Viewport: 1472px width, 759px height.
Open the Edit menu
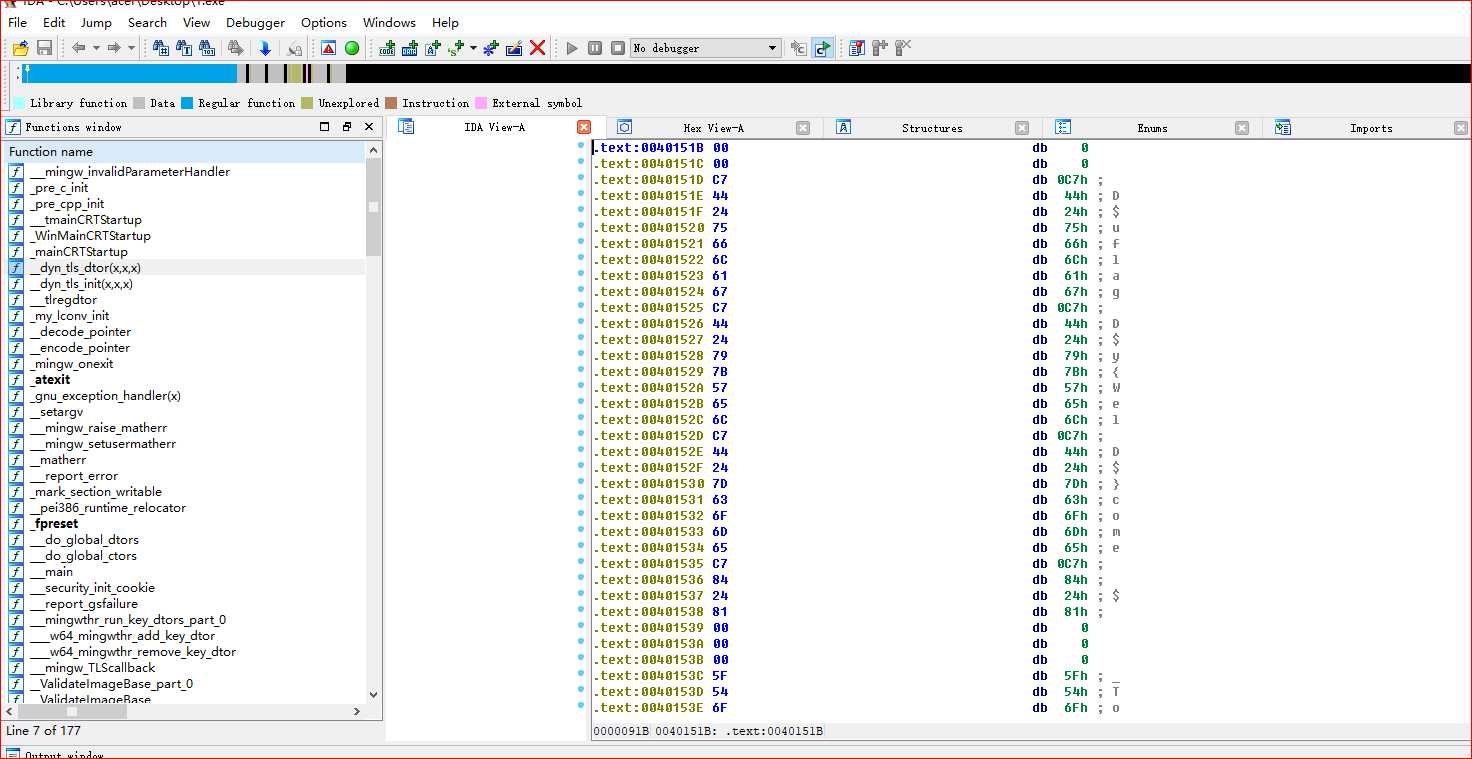pyautogui.click(x=54, y=22)
